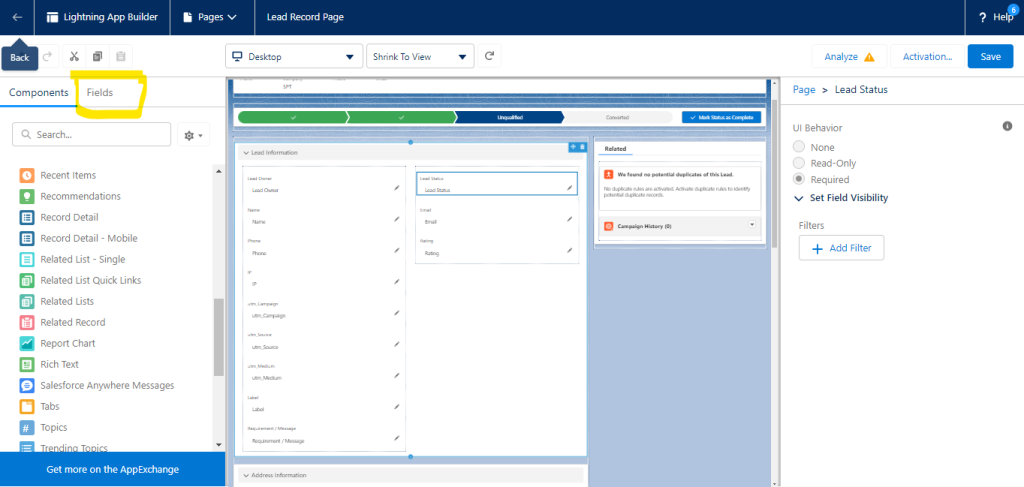Viewport: 1024px width, 487px height.
Task: Click the Add Filter button
Action: point(841,248)
